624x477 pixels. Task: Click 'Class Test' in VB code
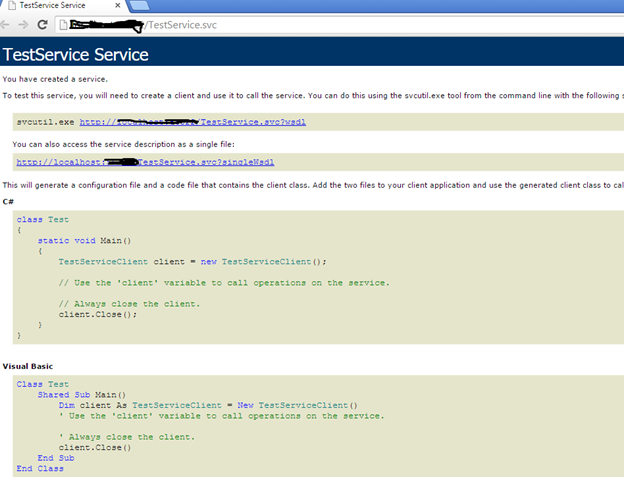click(43, 384)
